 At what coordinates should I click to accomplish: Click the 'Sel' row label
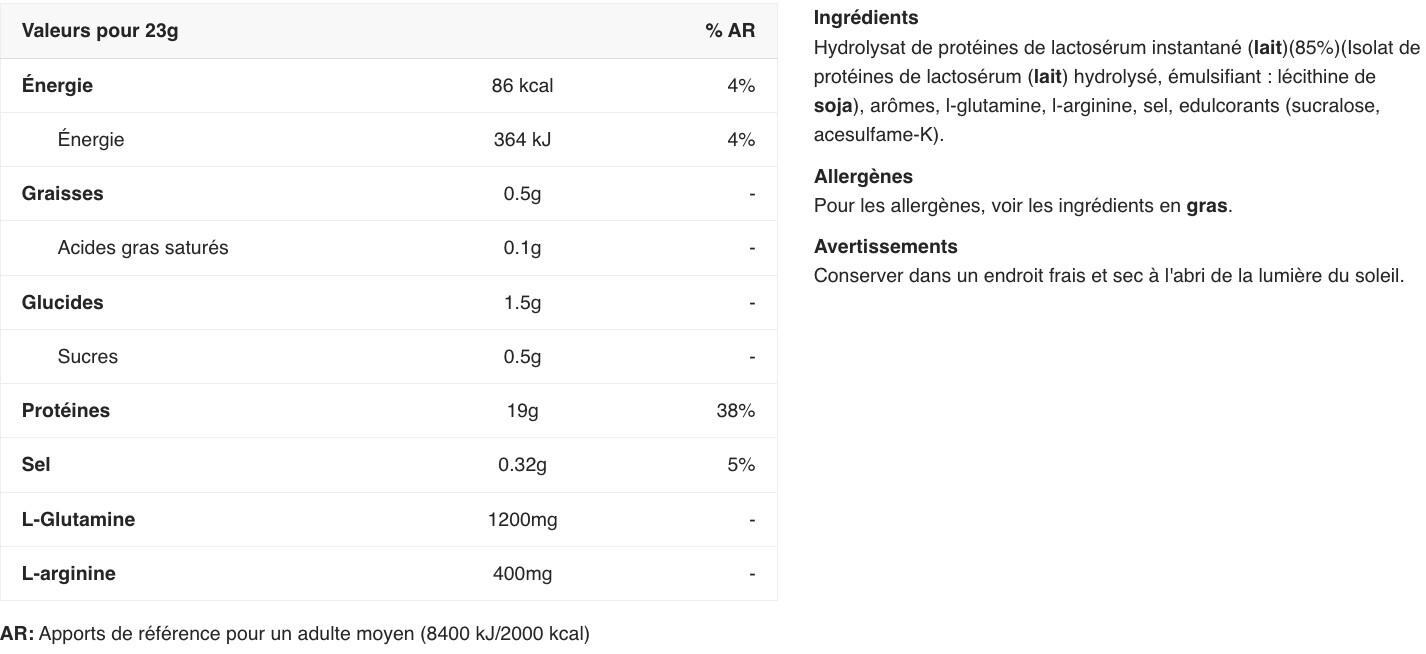click(36, 465)
